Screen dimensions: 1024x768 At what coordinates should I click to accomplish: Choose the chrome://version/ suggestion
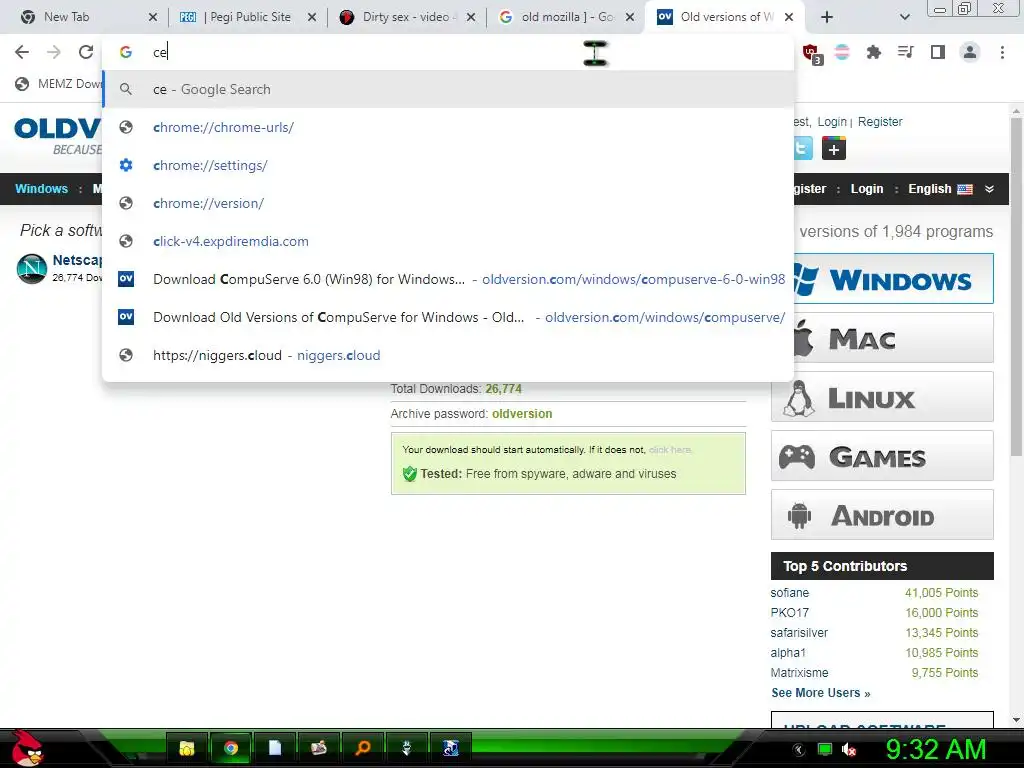pyautogui.click(x=448, y=203)
